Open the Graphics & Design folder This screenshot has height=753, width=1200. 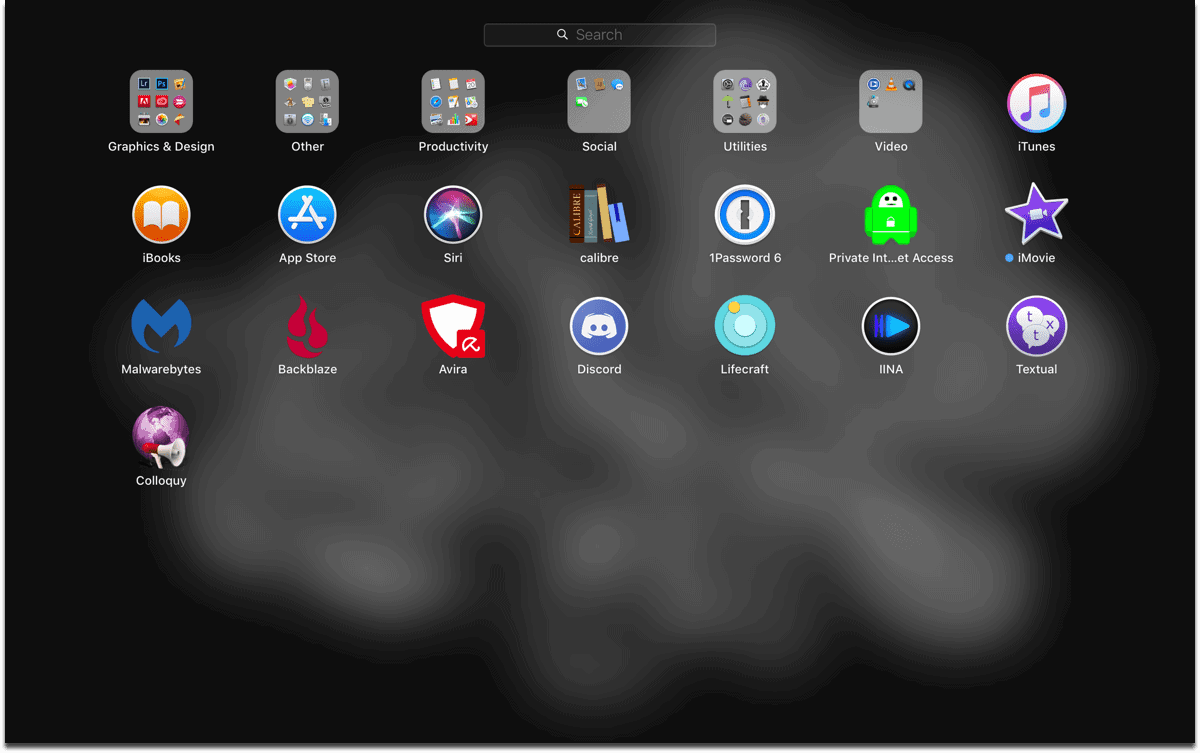point(161,102)
